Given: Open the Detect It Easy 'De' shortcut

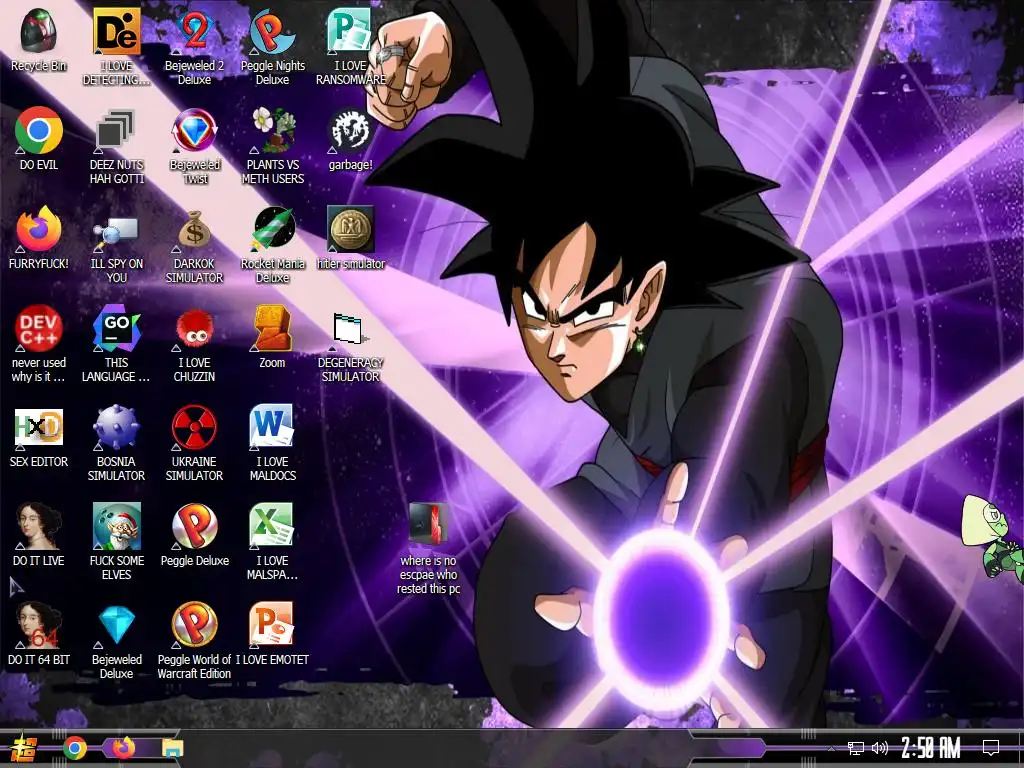Looking at the screenshot, I should click(116, 31).
